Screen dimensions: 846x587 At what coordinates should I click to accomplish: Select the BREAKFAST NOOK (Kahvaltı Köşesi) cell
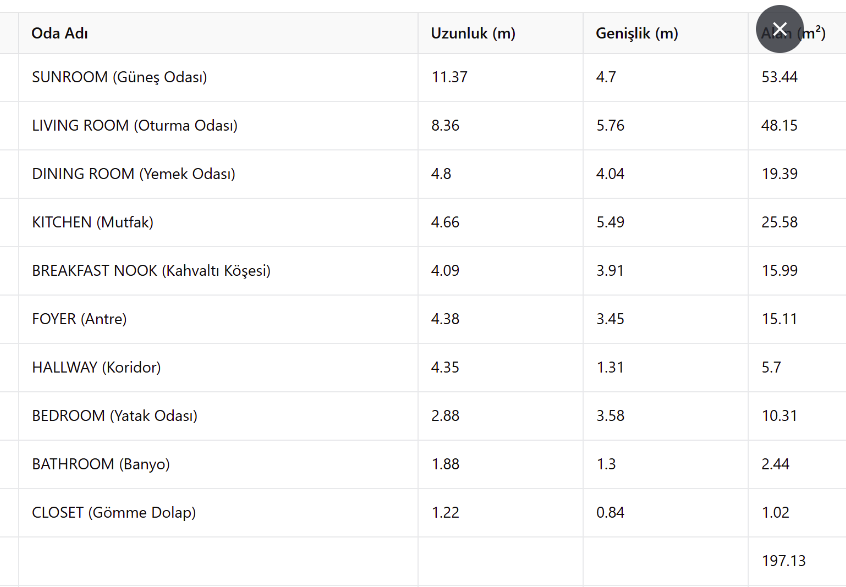point(151,270)
